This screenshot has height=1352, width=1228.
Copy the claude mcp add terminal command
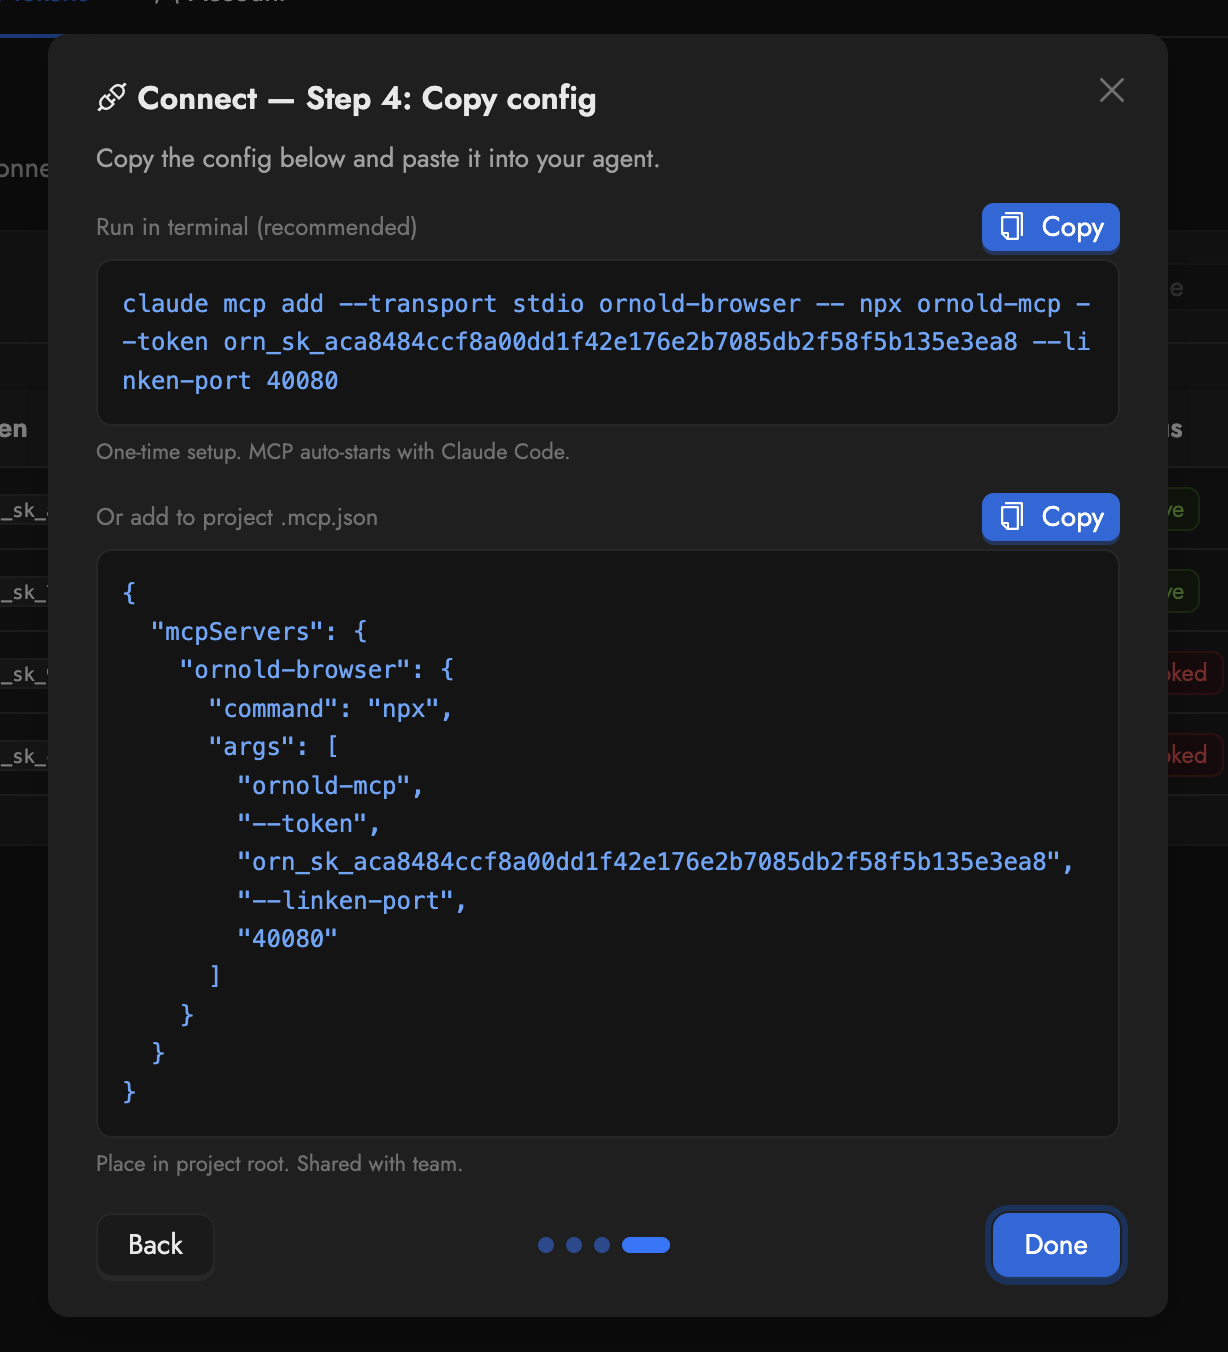coord(1050,227)
